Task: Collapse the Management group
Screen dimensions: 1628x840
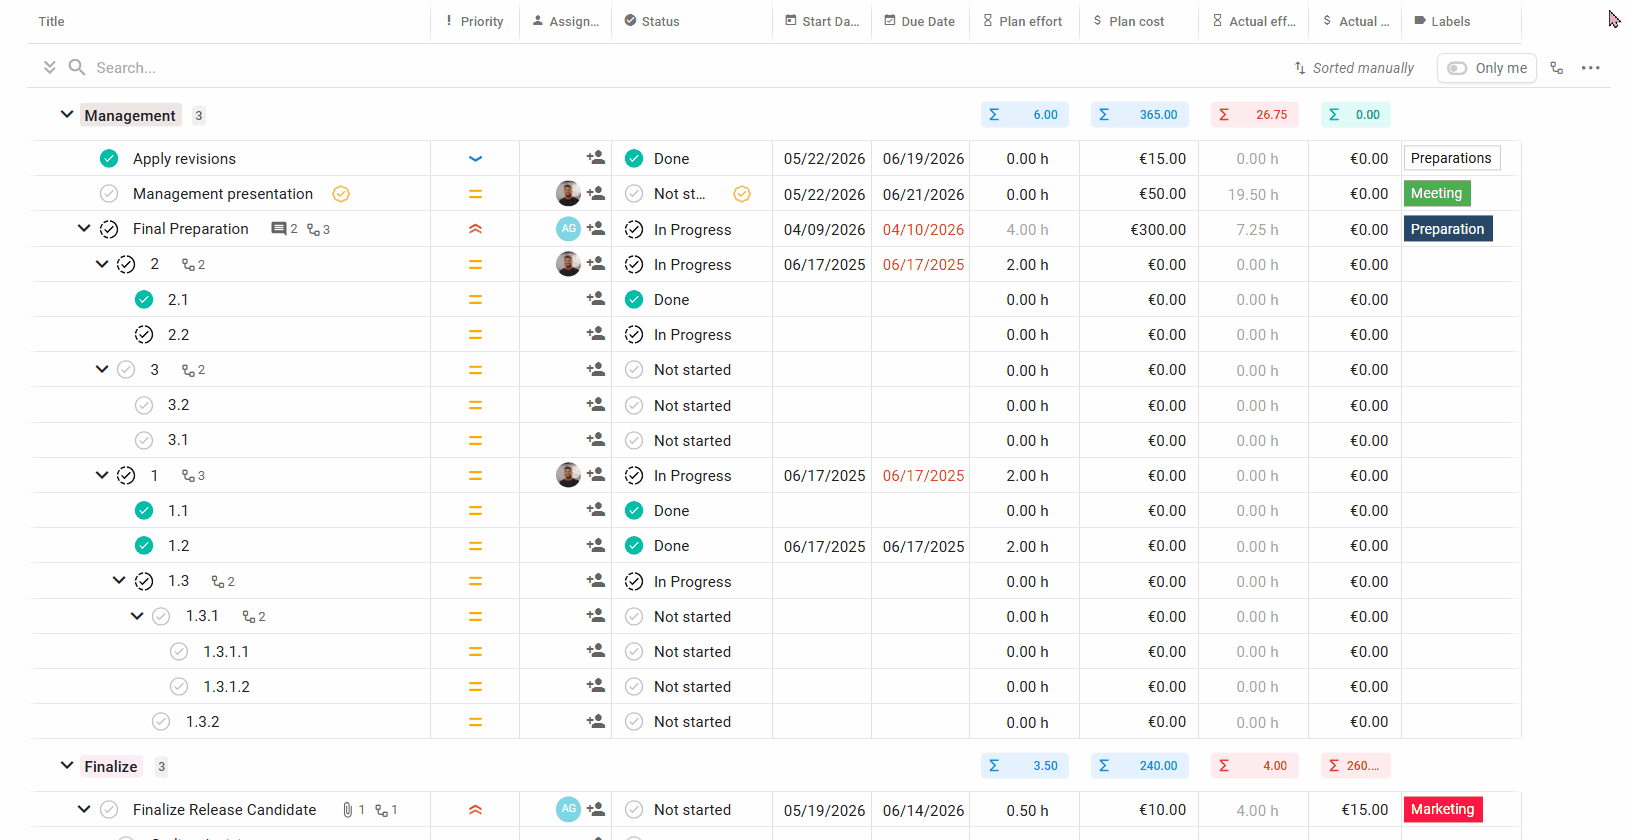Action: tap(67, 115)
